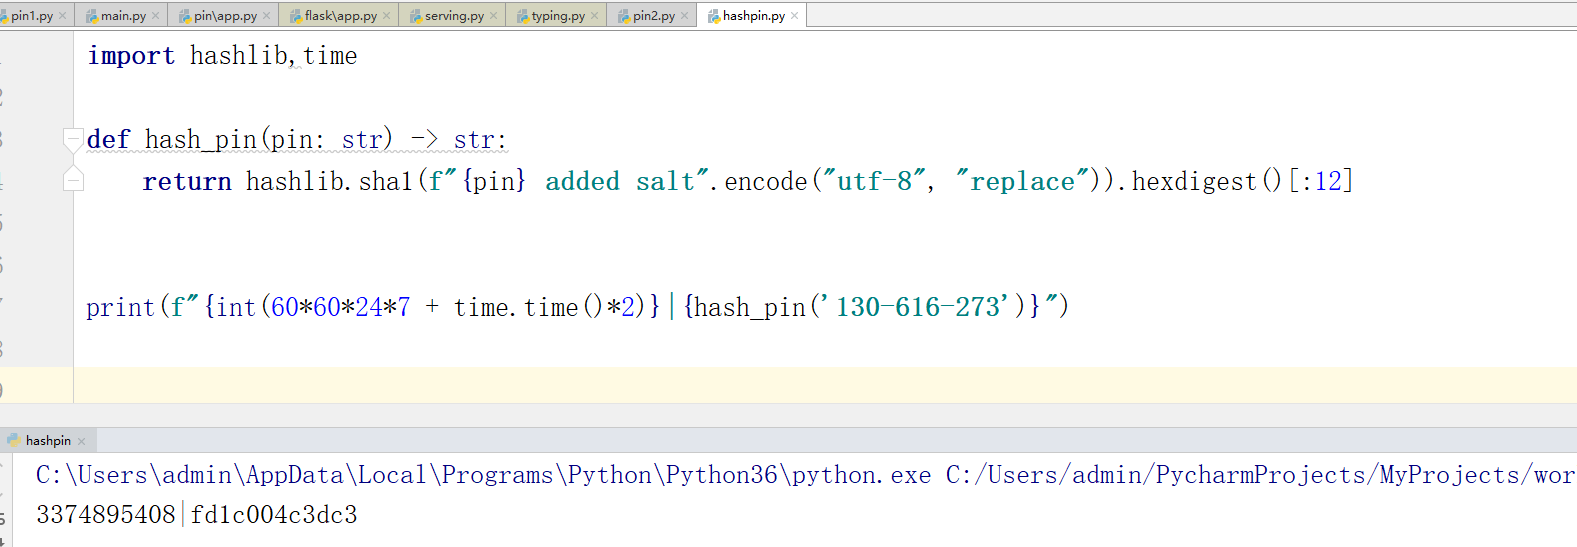
Task: Switch to pin2.py tab
Action: [x=653, y=16]
